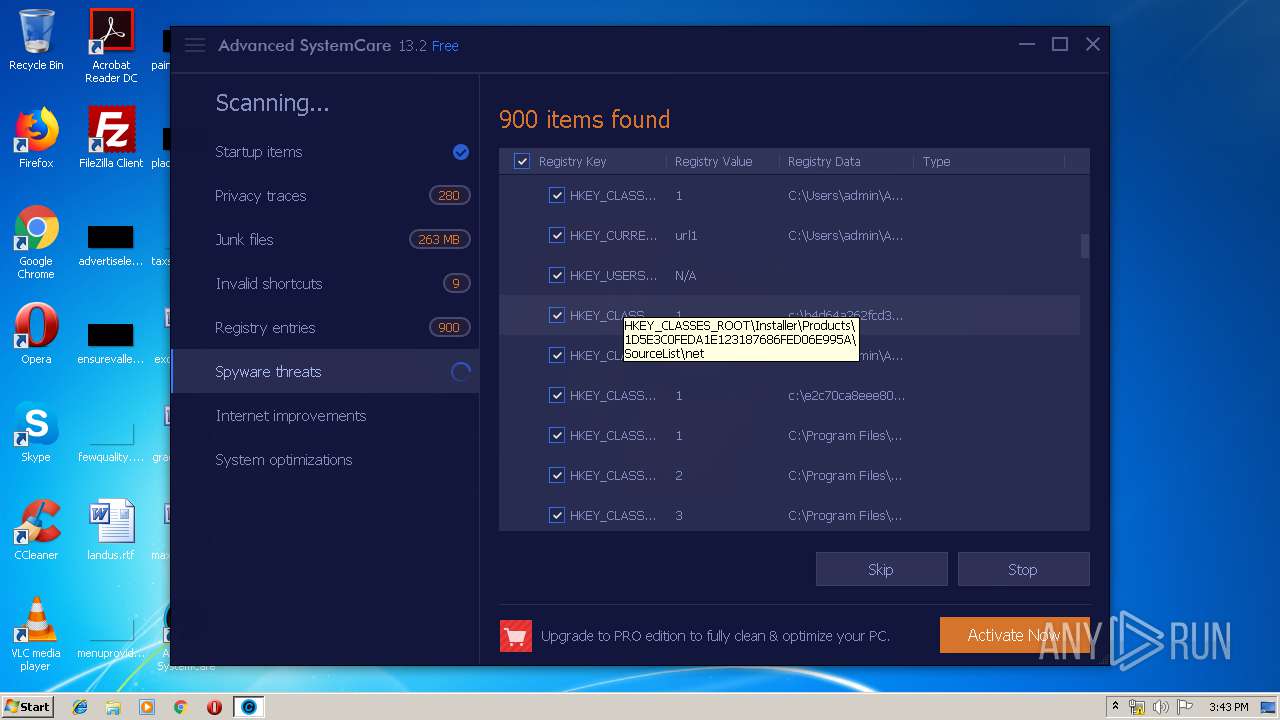Viewport: 1280px width, 720px height.
Task: Click Chrome icon in the taskbar
Action: (180, 707)
